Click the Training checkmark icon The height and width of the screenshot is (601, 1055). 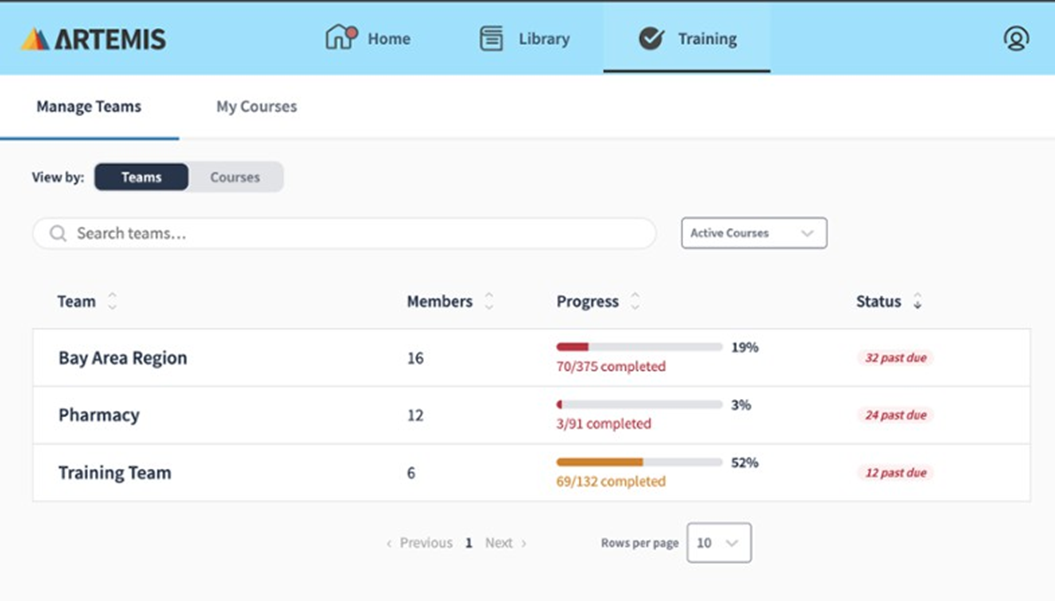[651, 39]
